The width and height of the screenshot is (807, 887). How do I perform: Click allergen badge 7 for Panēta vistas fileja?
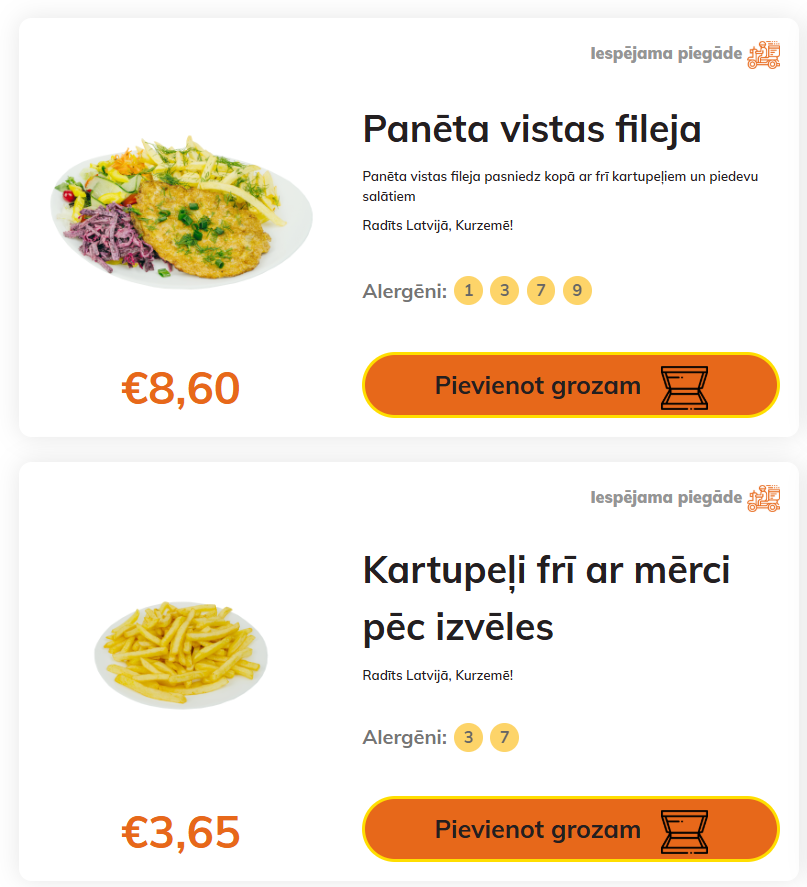pos(540,291)
